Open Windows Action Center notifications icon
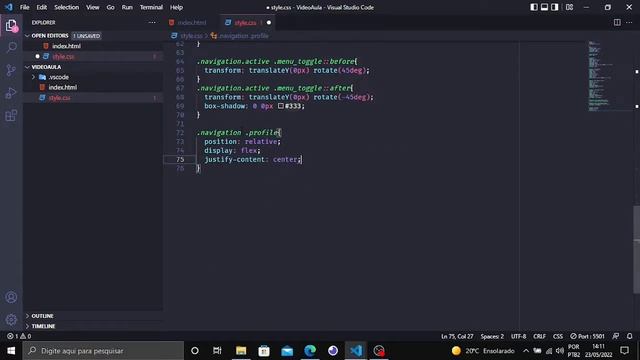The height and width of the screenshot is (360, 640). [x=624, y=351]
